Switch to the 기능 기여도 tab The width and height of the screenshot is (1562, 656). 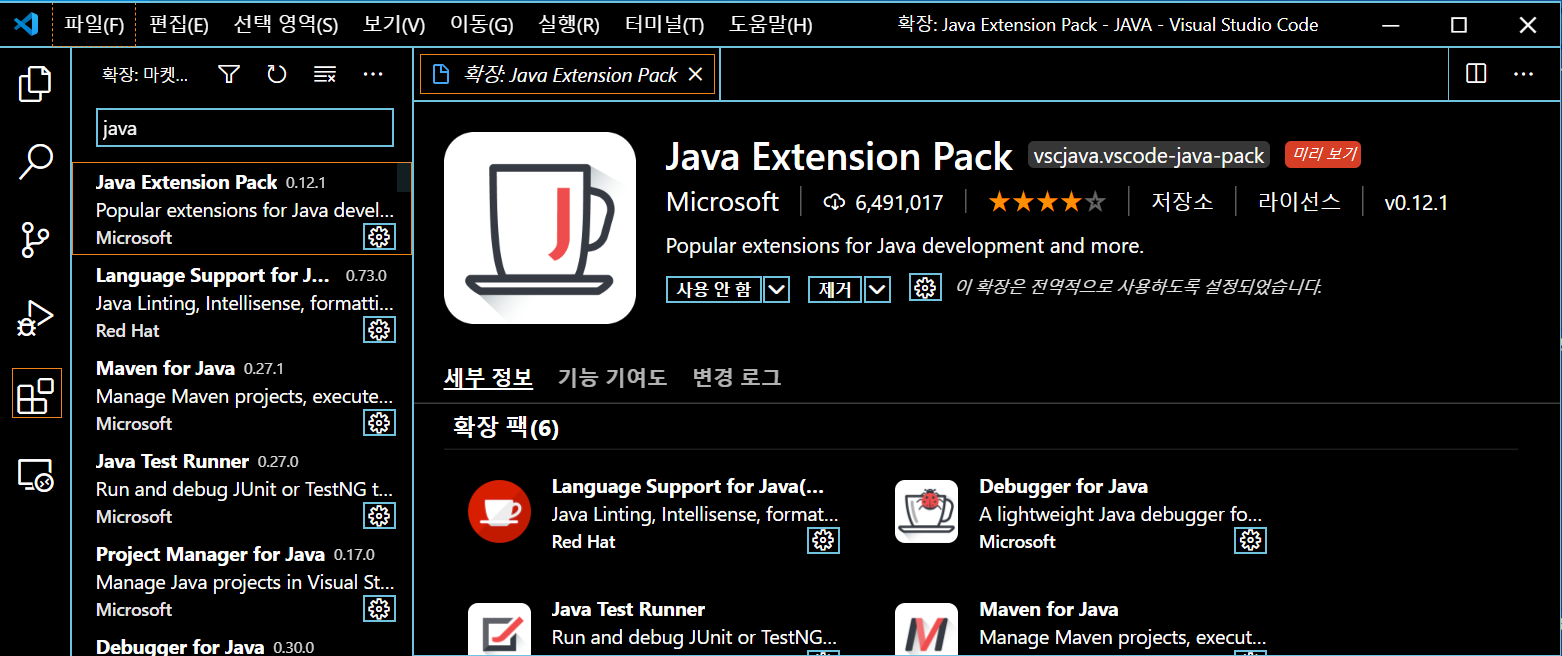point(612,377)
